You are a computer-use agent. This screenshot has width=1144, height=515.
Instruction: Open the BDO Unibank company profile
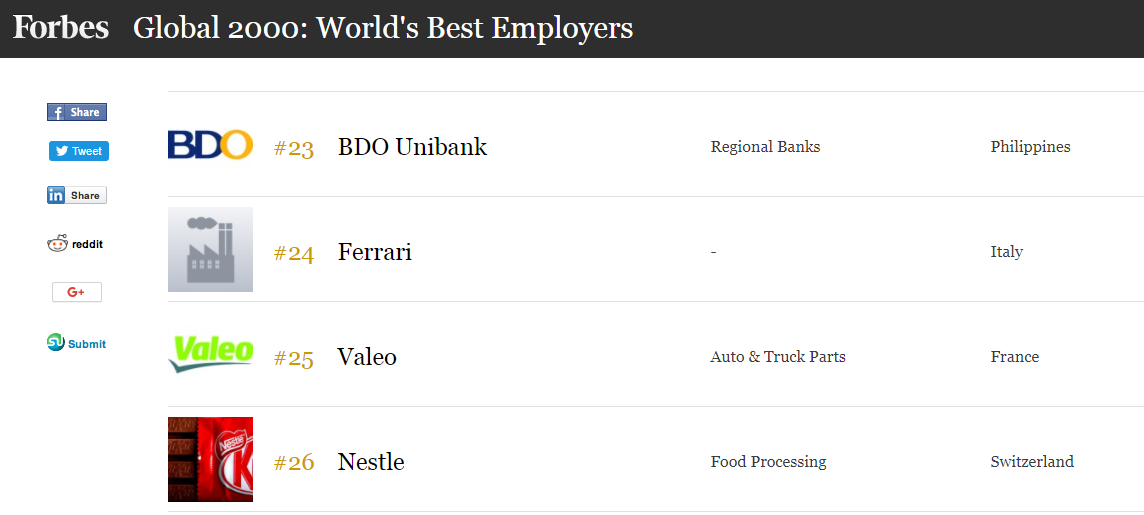pos(412,147)
